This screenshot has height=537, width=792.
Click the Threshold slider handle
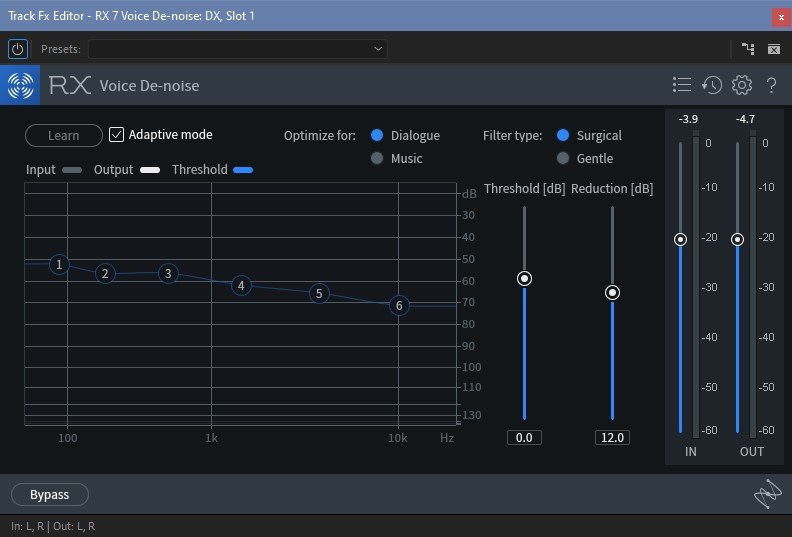[x=524, y=279]
